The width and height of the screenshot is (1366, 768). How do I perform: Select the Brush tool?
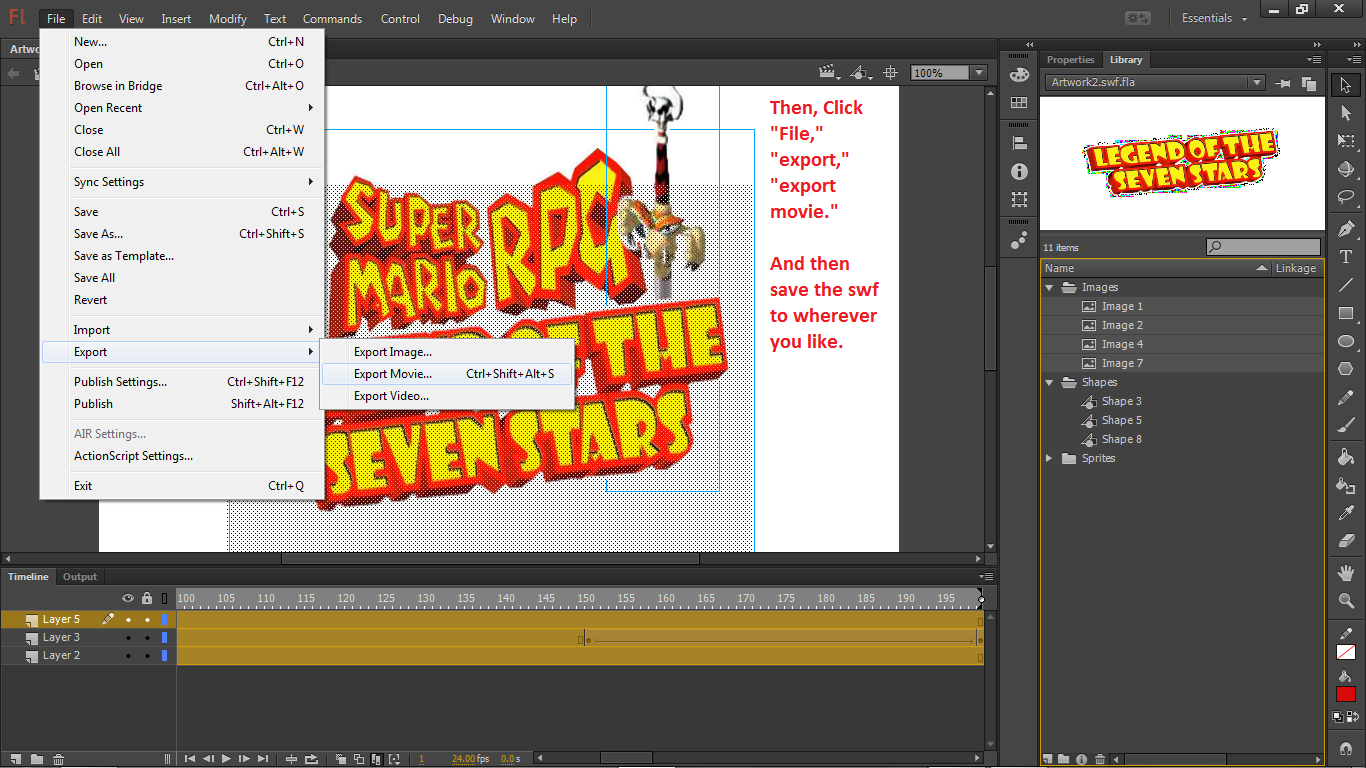1346,425
